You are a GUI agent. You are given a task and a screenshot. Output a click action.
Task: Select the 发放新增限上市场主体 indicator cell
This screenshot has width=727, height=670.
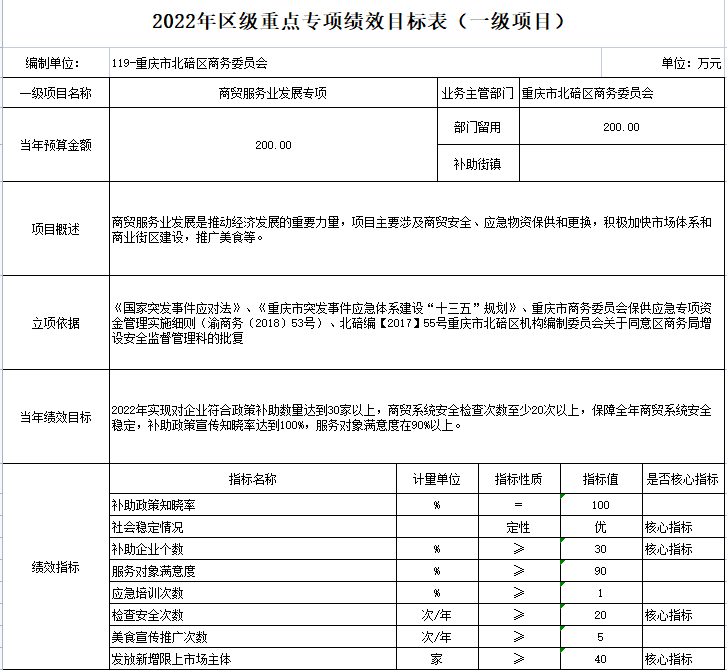coord(253,659)
